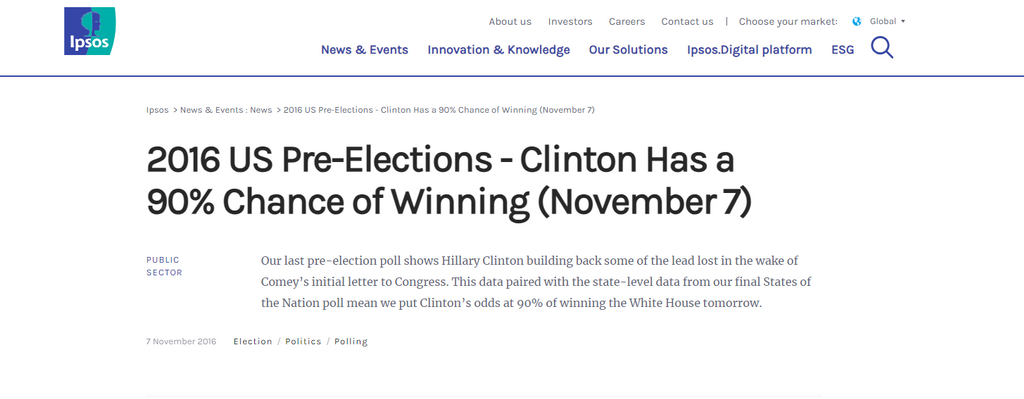Visit the About us page

(x=510, y=22)
